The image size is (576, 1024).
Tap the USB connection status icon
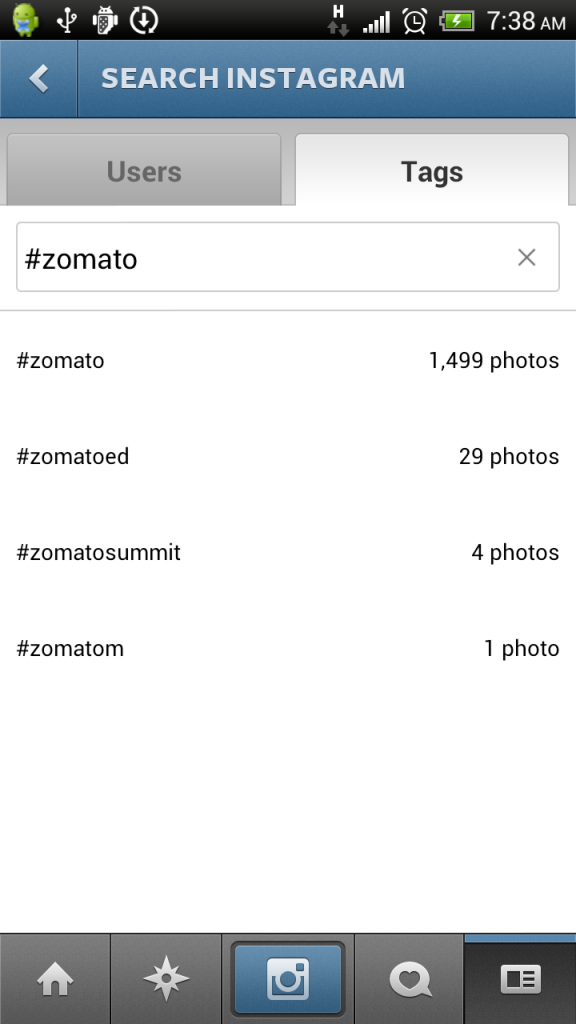click(x=66, y=21)
